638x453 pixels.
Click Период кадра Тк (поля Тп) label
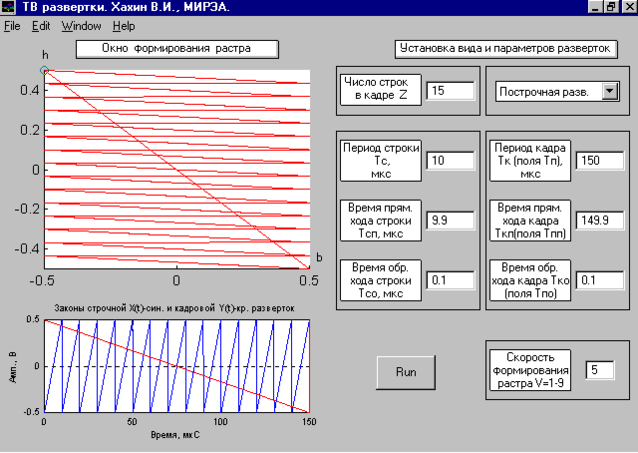pyautogui.click(x=530, y=160)
